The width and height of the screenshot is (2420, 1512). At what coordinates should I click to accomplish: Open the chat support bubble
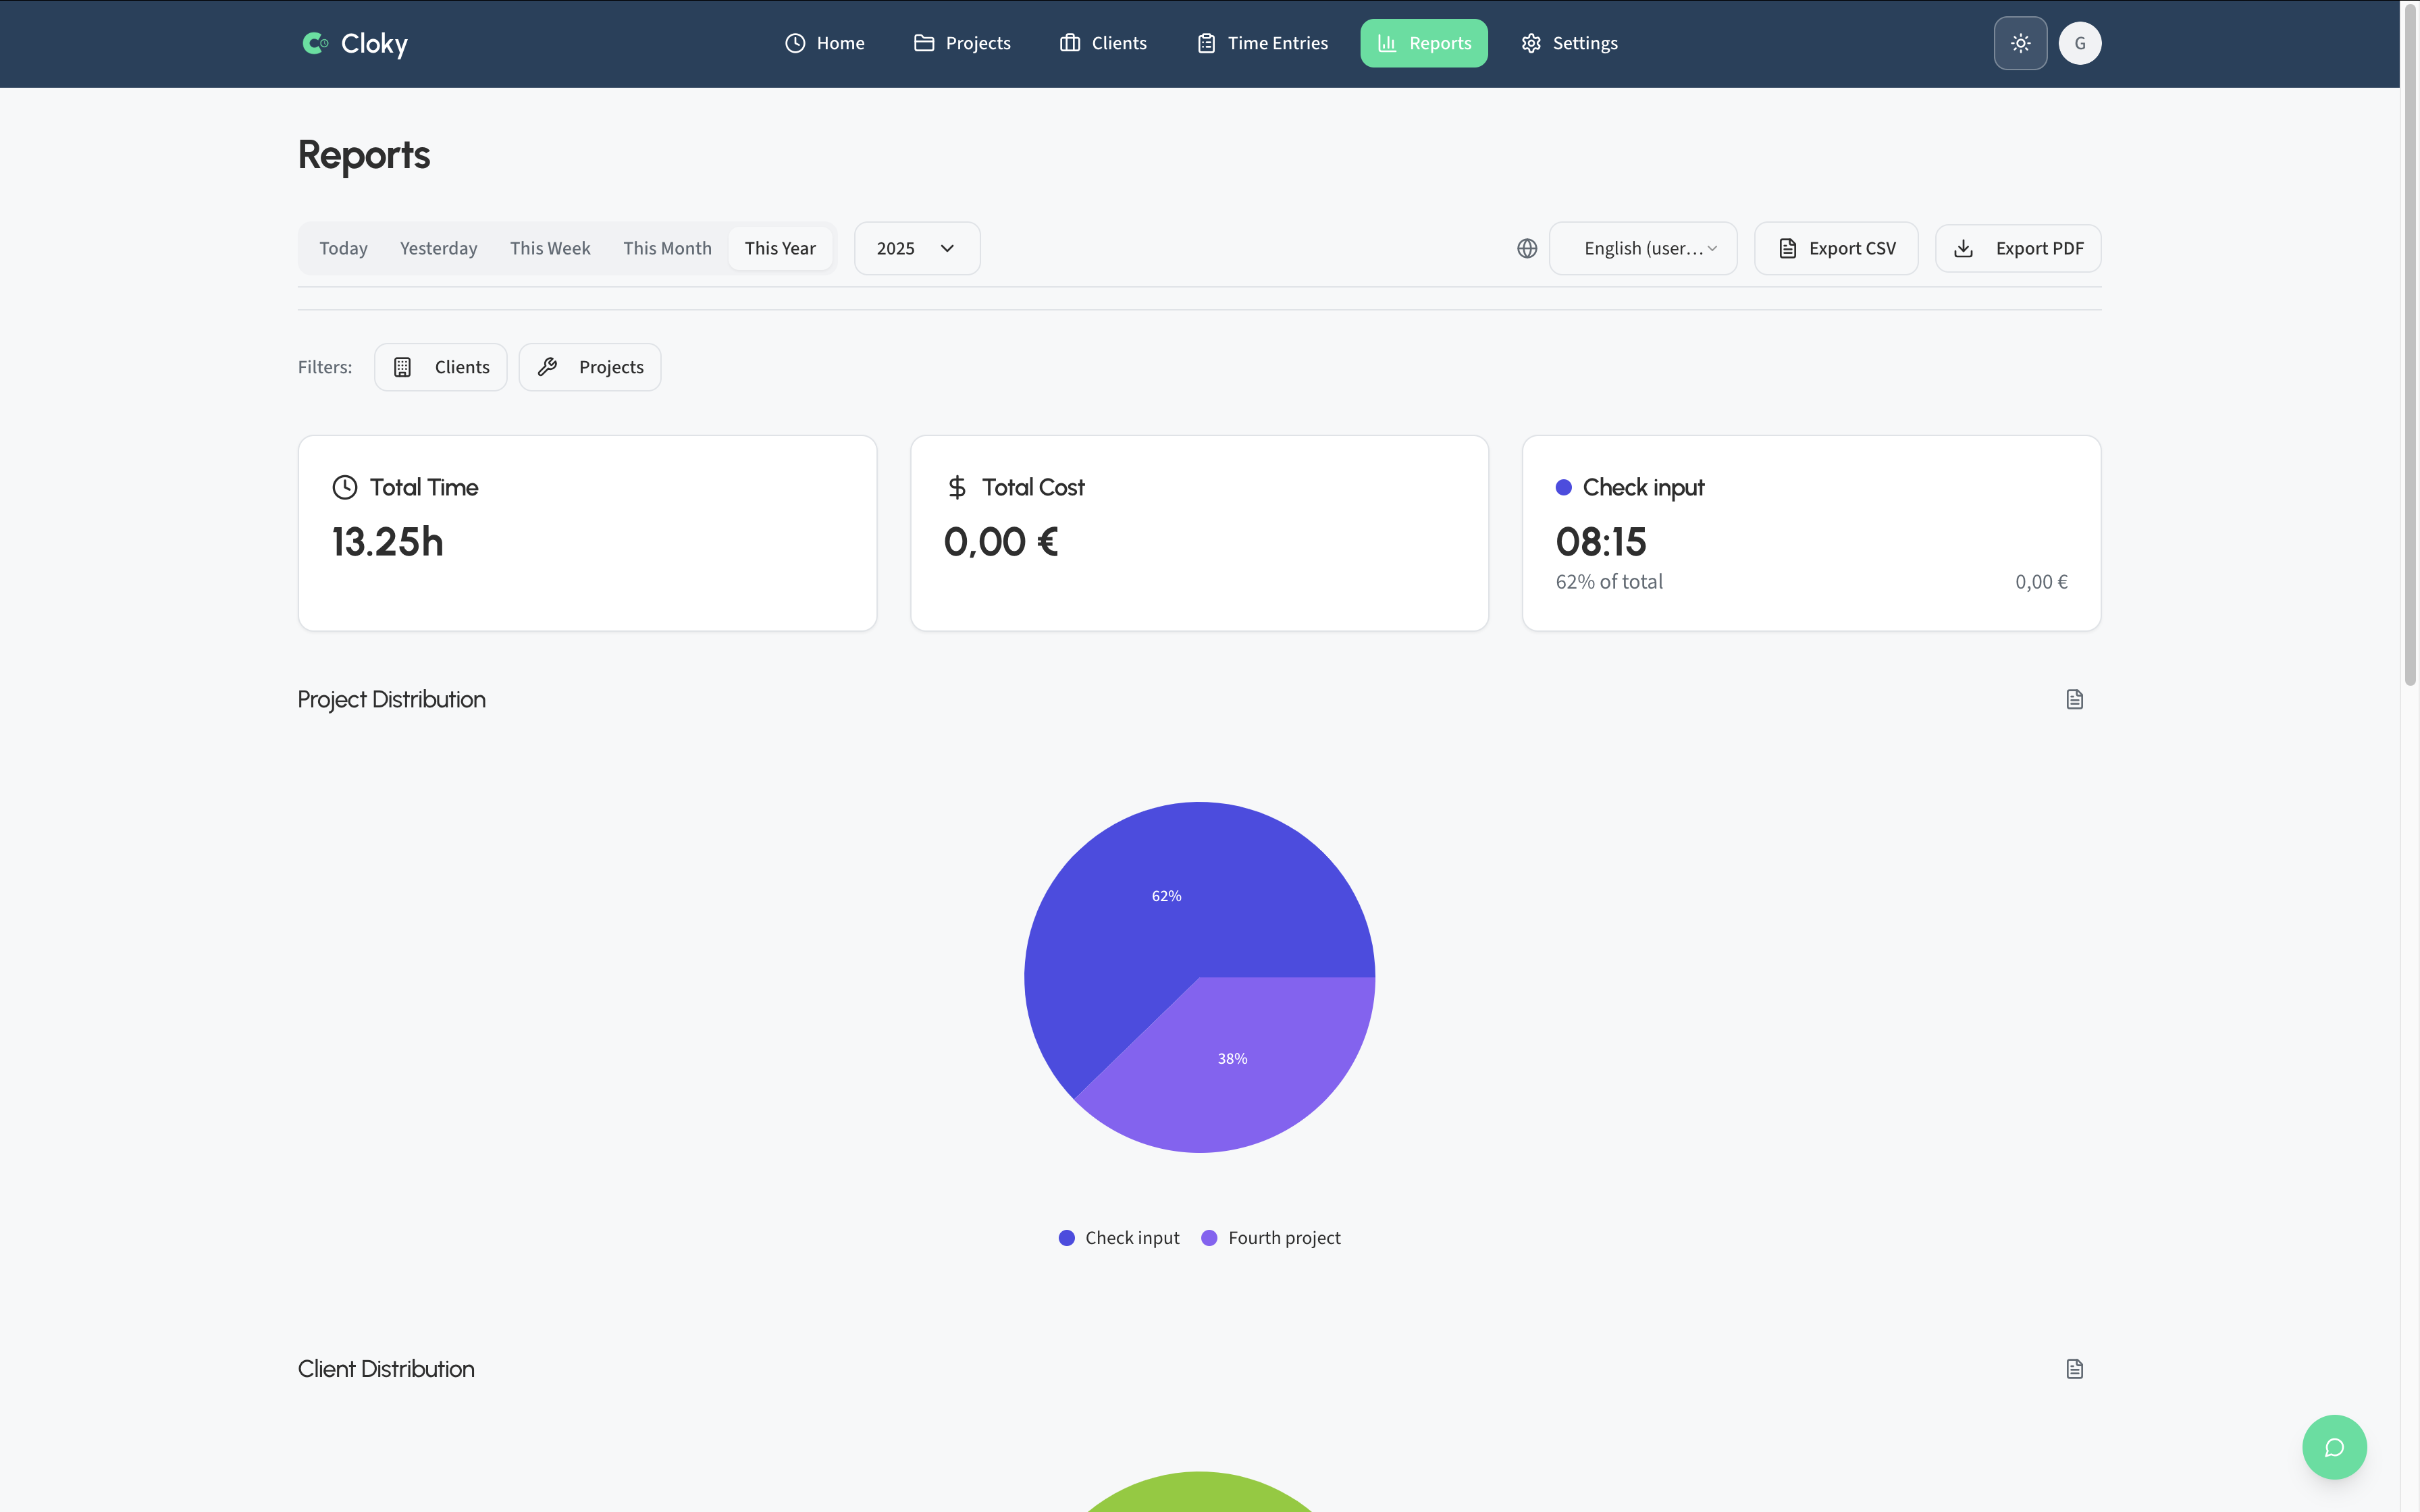(x=2334, y=1447)
